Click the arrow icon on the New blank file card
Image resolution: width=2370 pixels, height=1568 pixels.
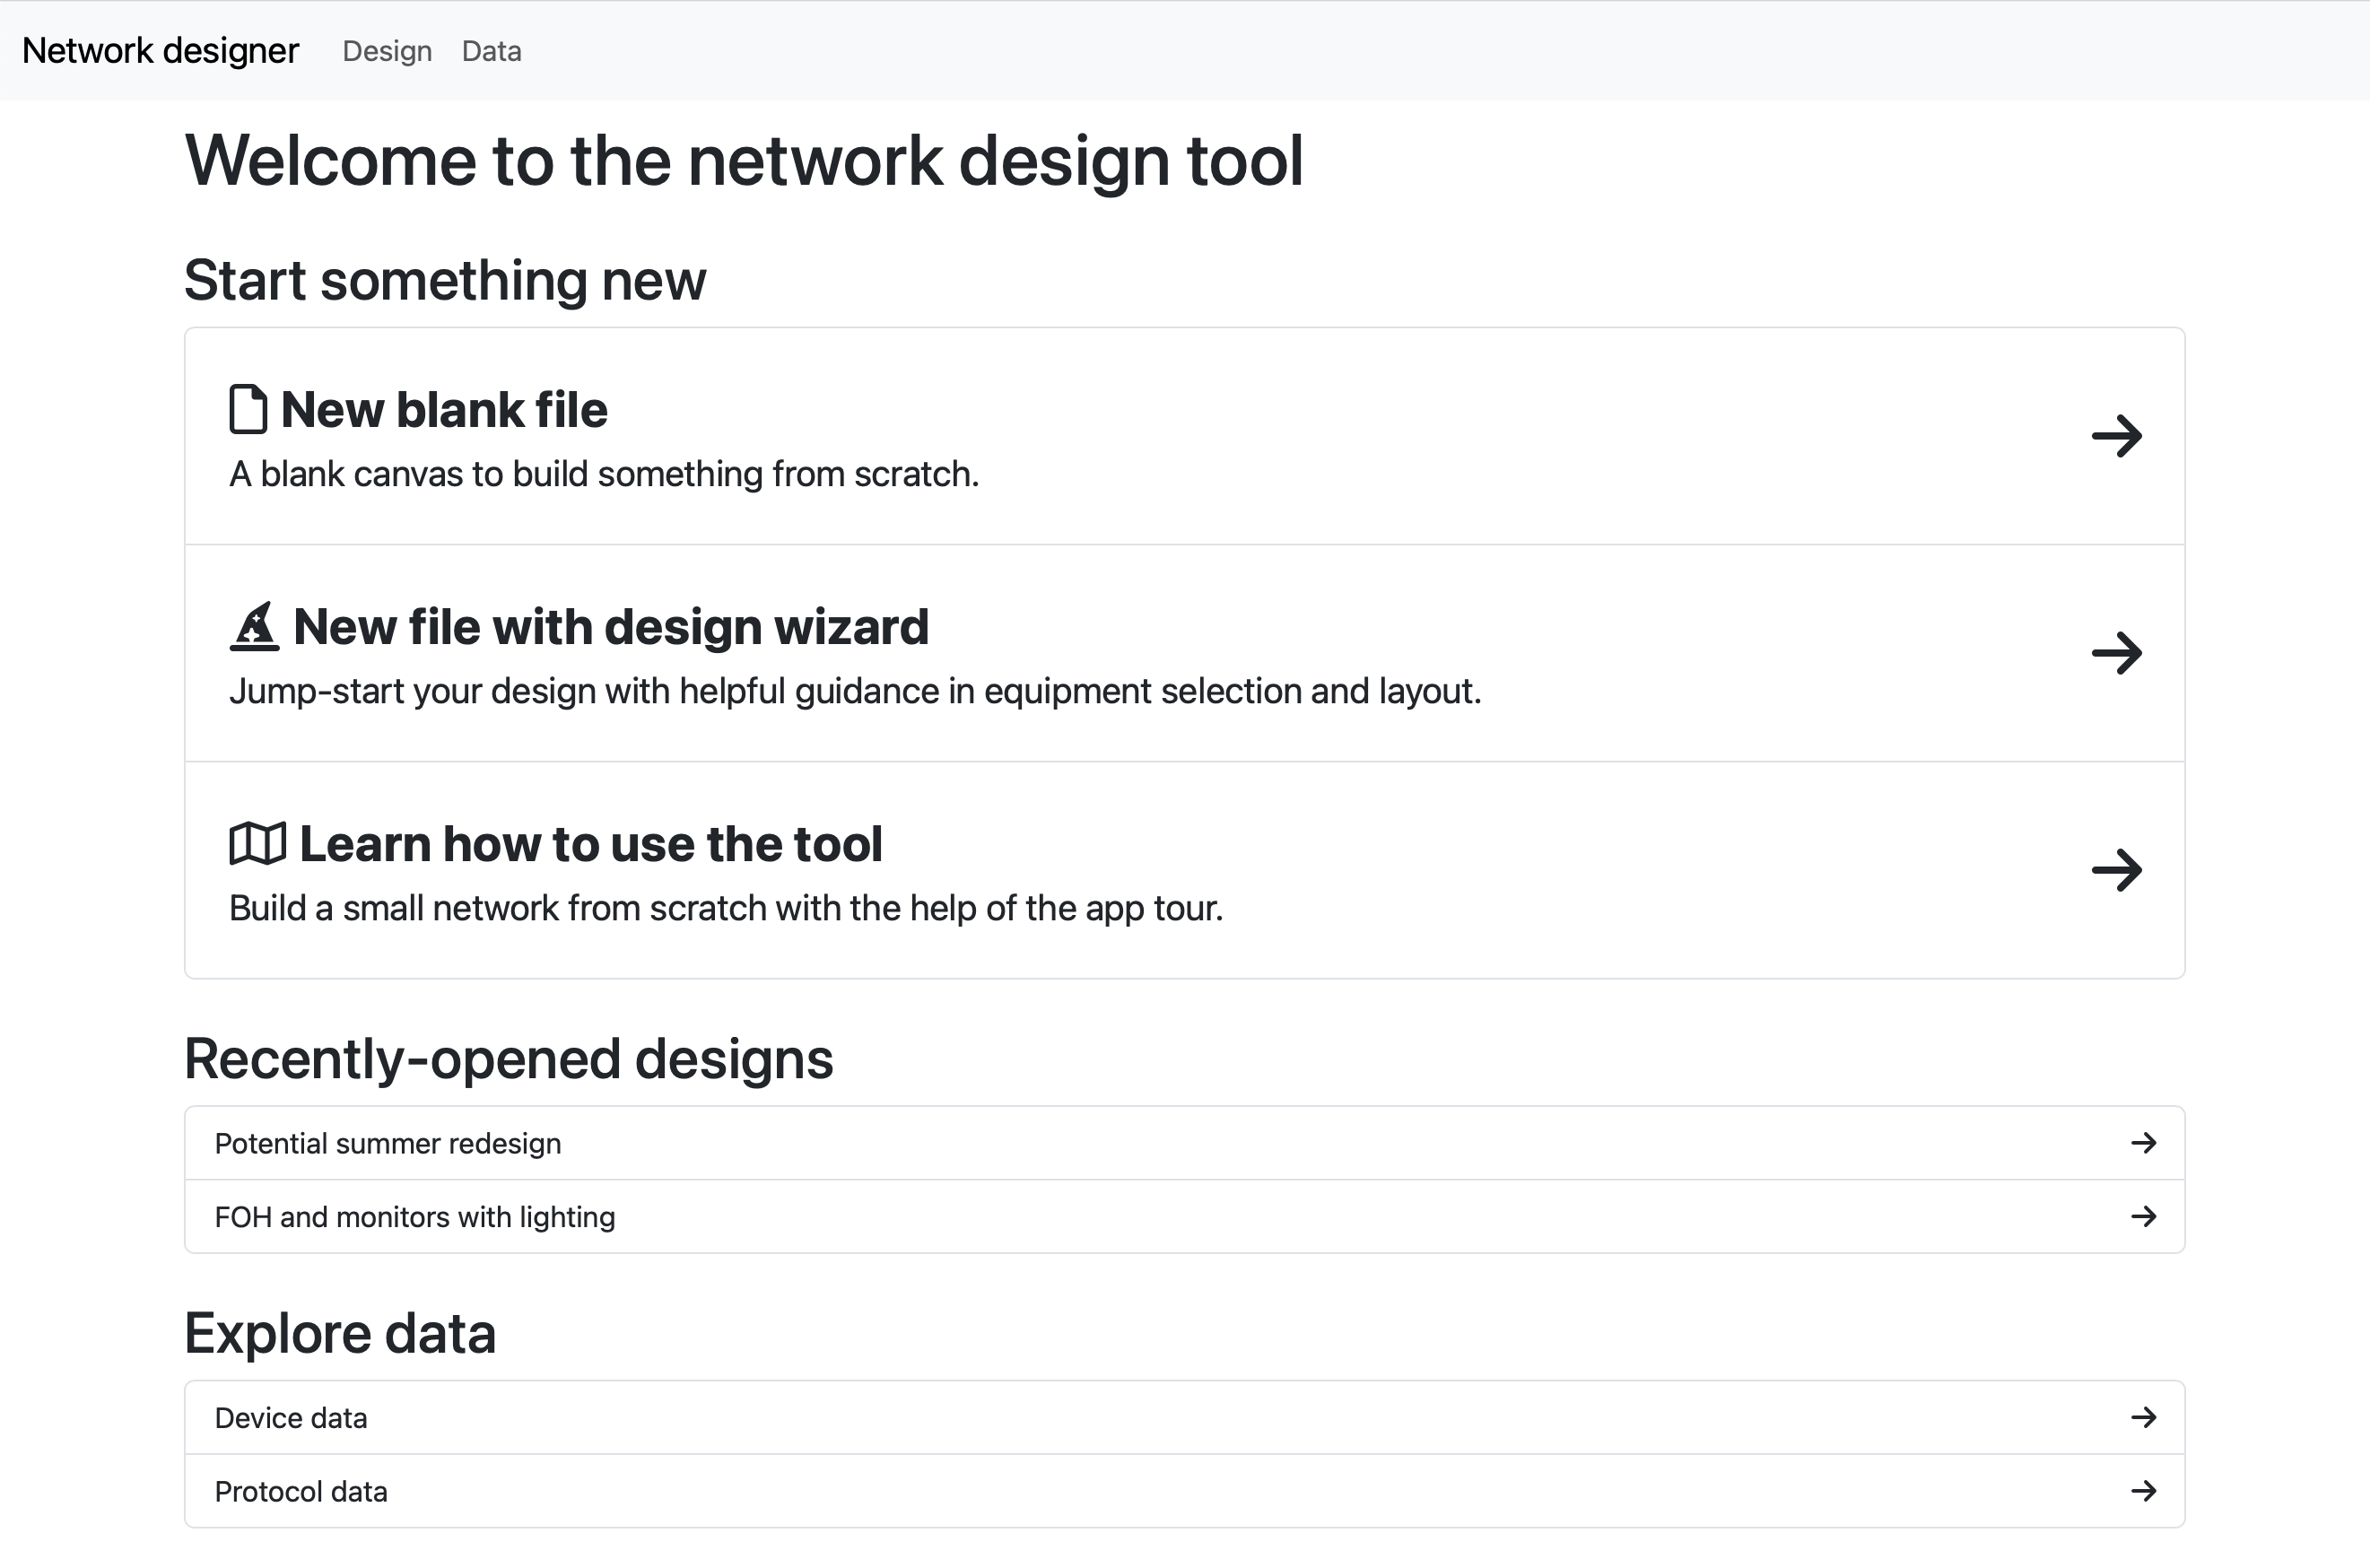(2119, 435)
